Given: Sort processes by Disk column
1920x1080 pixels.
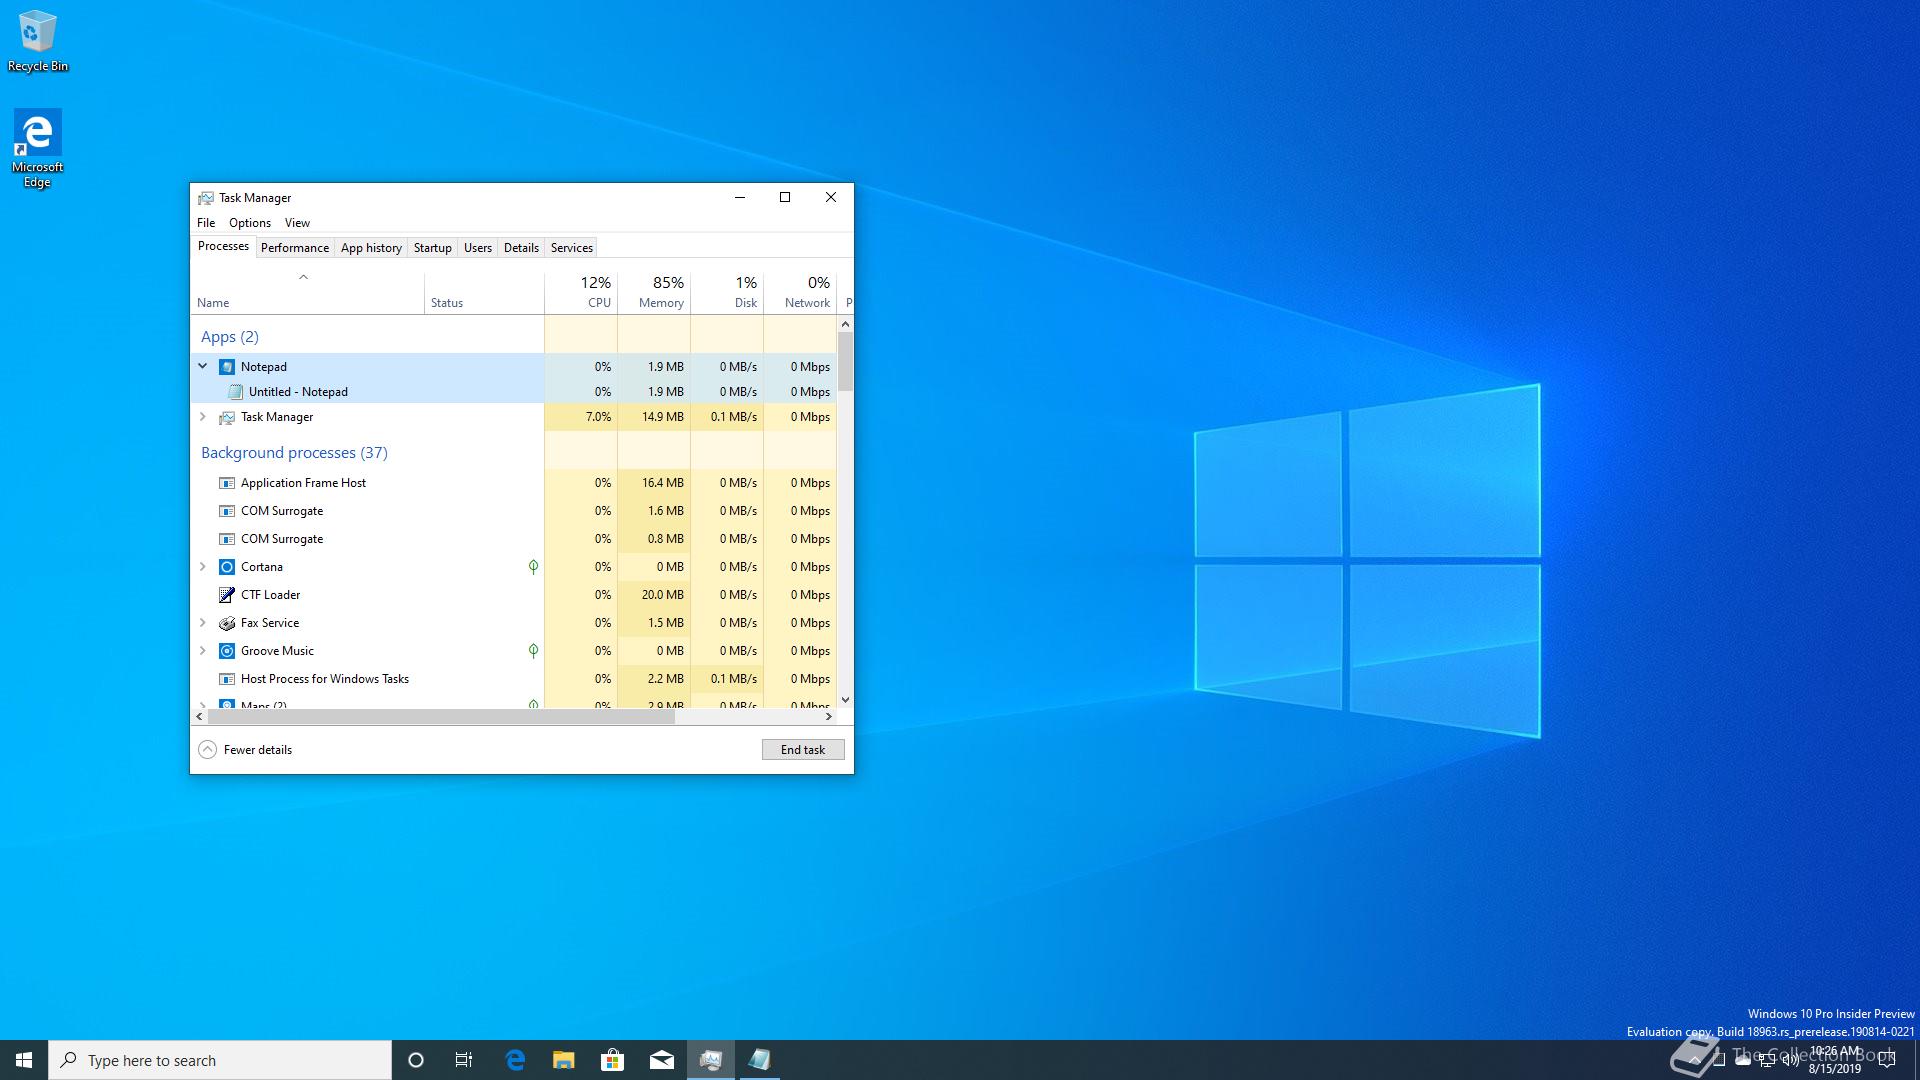Looking at the screenshot, I should 727,293.
